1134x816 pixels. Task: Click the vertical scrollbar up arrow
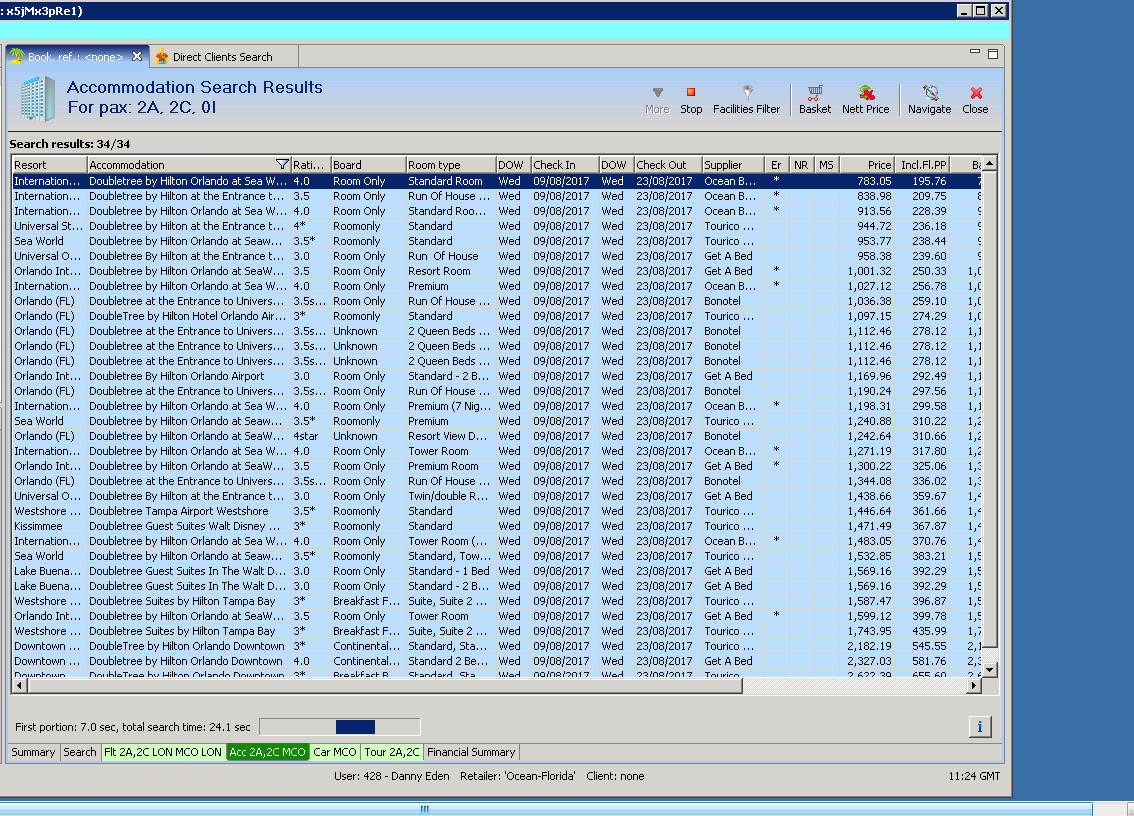989,163
